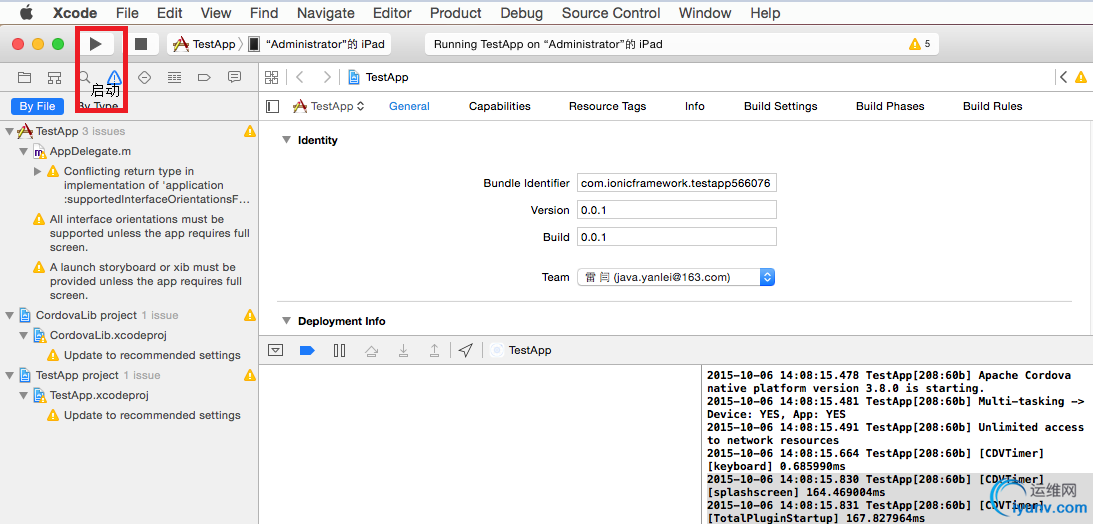
Task: Collapse the Deployment Info section
Action: click(286, 321)
